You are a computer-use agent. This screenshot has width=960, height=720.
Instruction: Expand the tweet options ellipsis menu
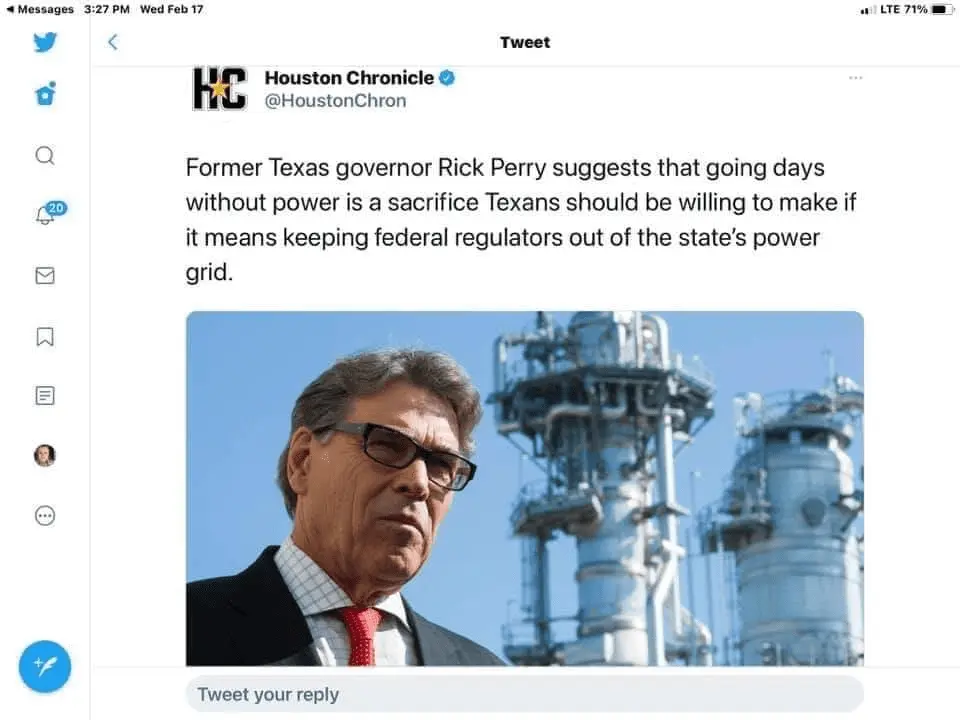pos(855,78)
